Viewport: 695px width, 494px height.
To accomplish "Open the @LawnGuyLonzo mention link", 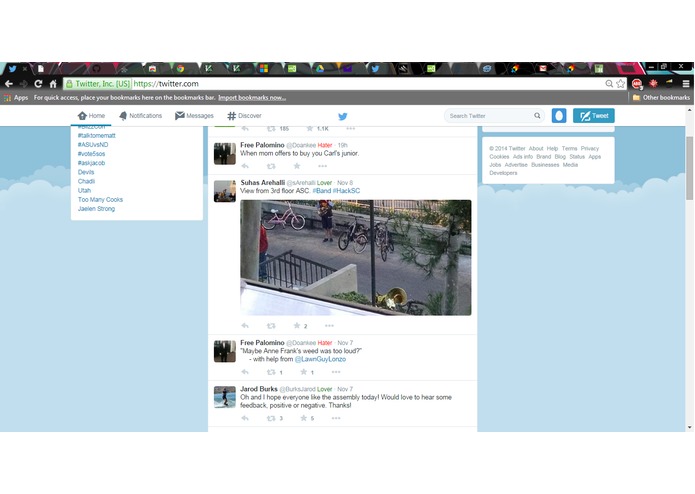I will coord(320,359).
